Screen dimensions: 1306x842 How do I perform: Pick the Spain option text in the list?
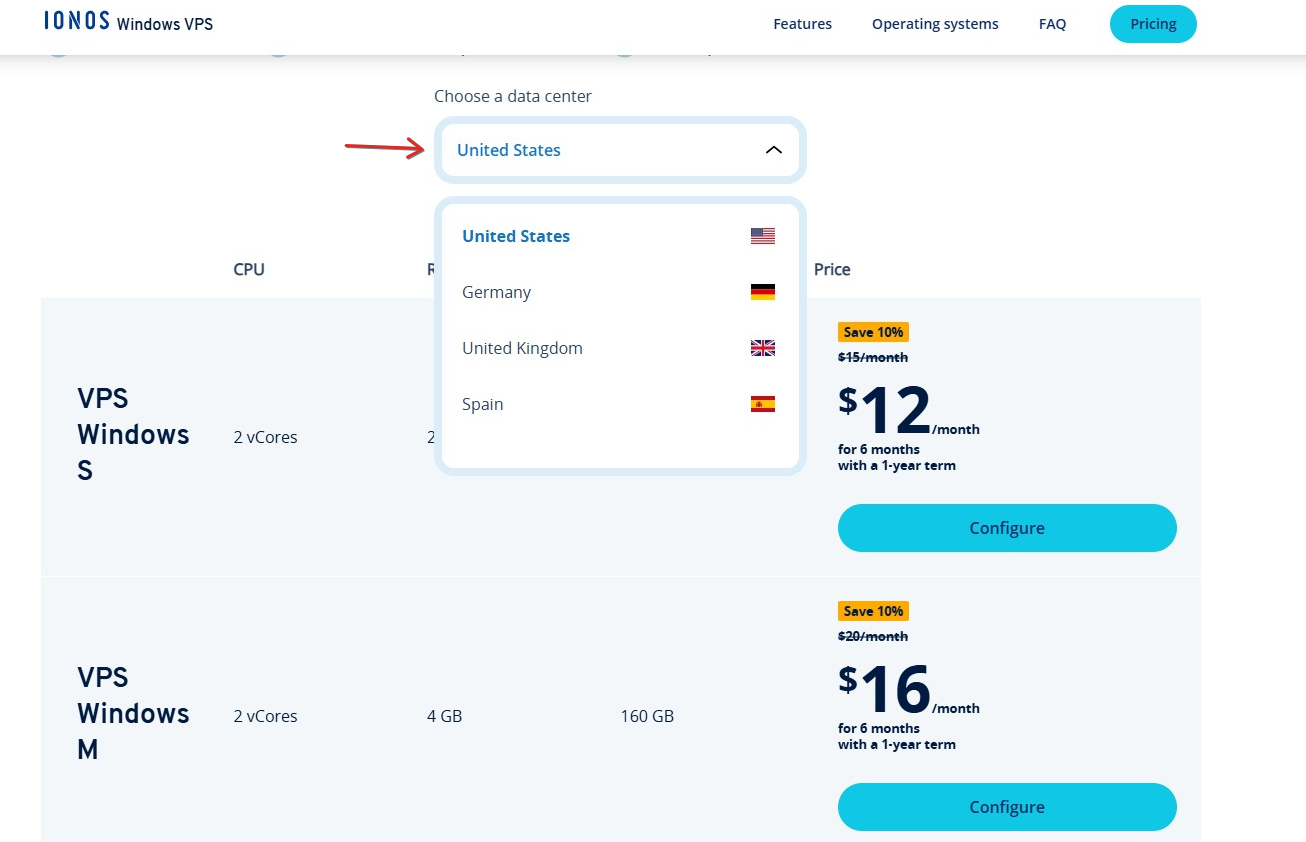pyautogui.click(x=482, y=404)
